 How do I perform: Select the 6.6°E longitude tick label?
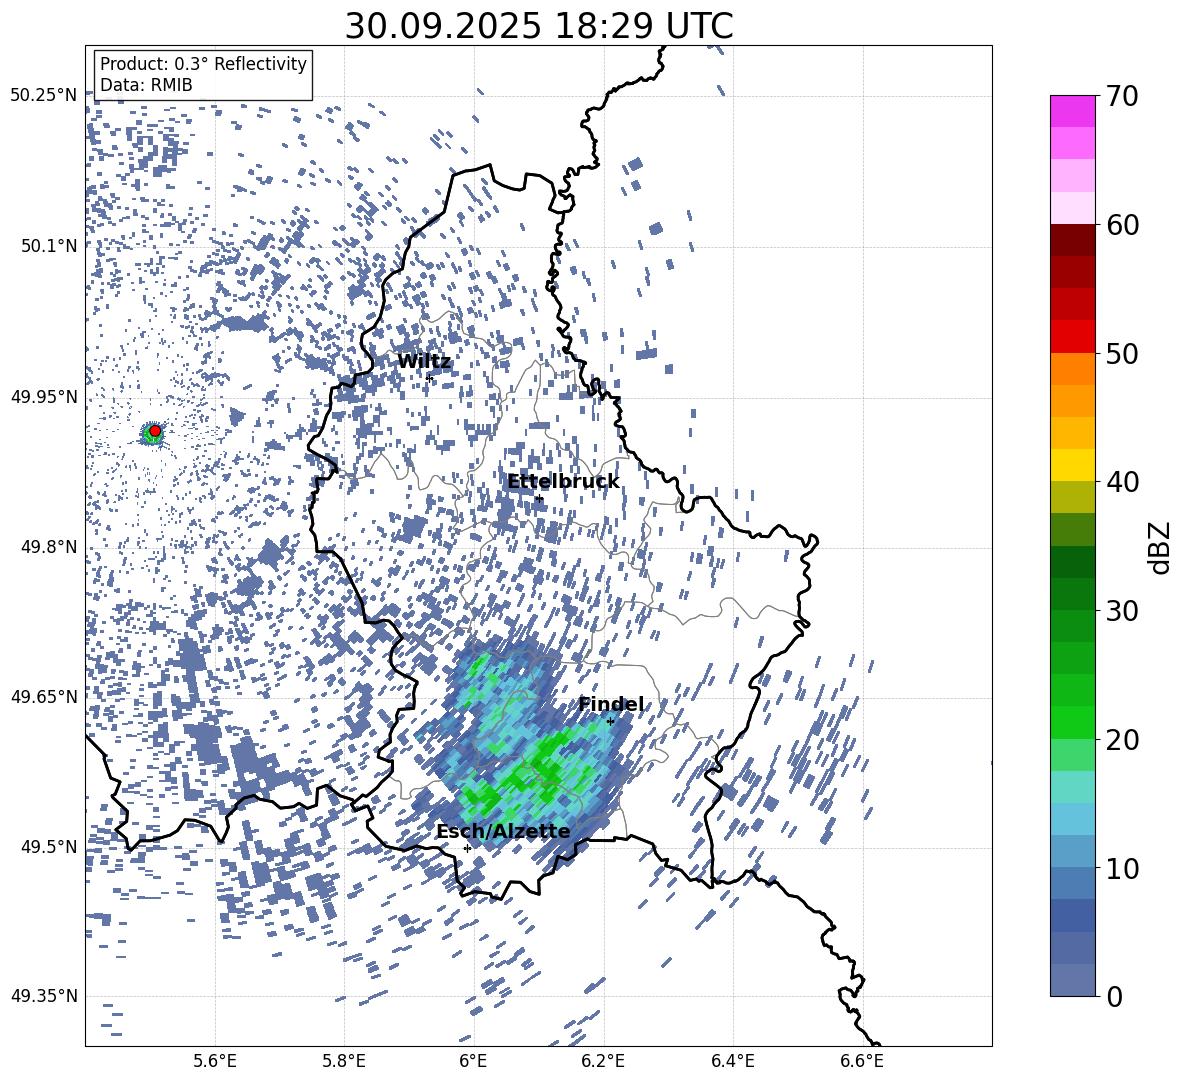click(862, 1061)
